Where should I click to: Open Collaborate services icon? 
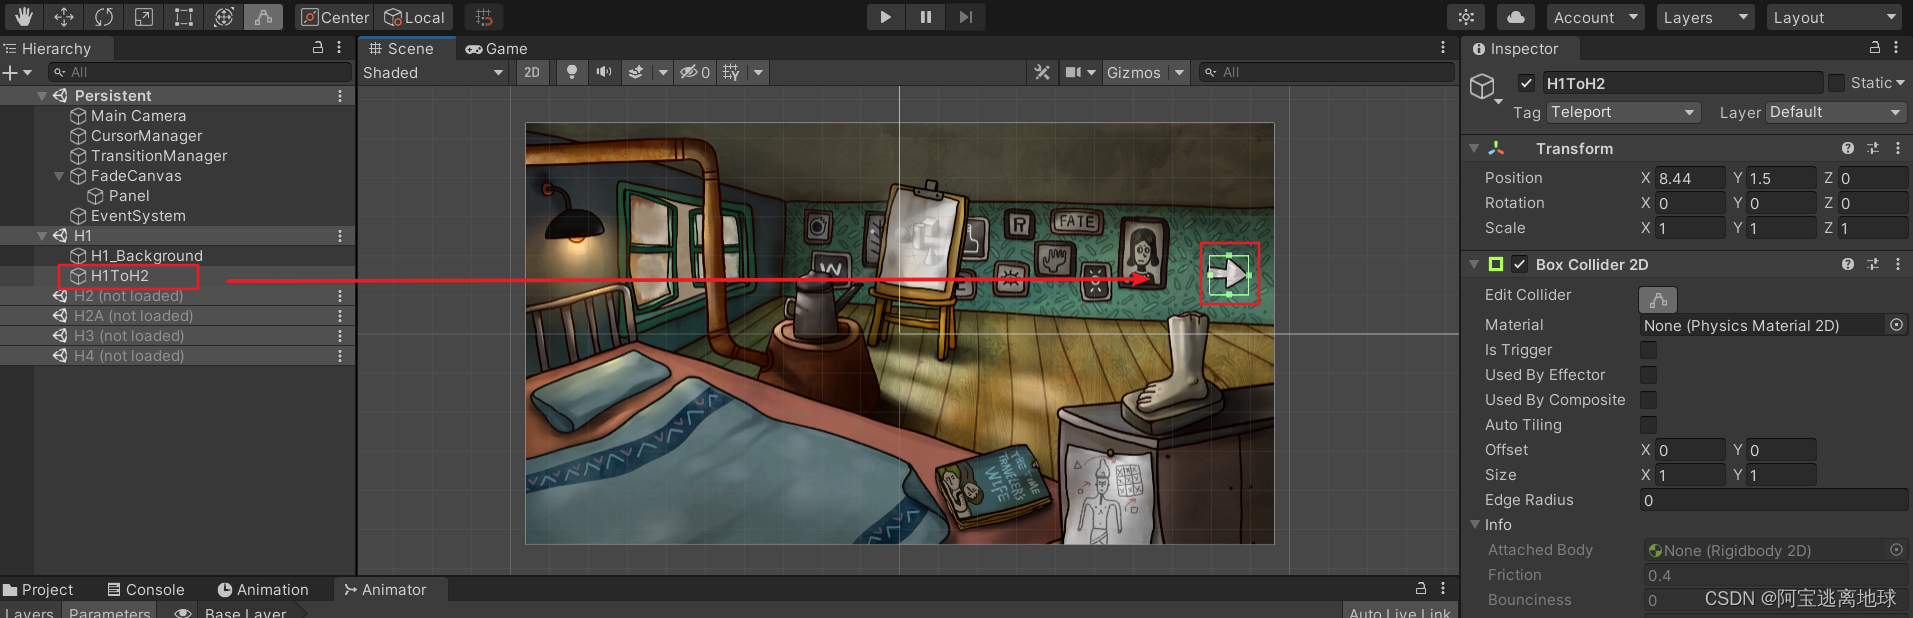1466,17
